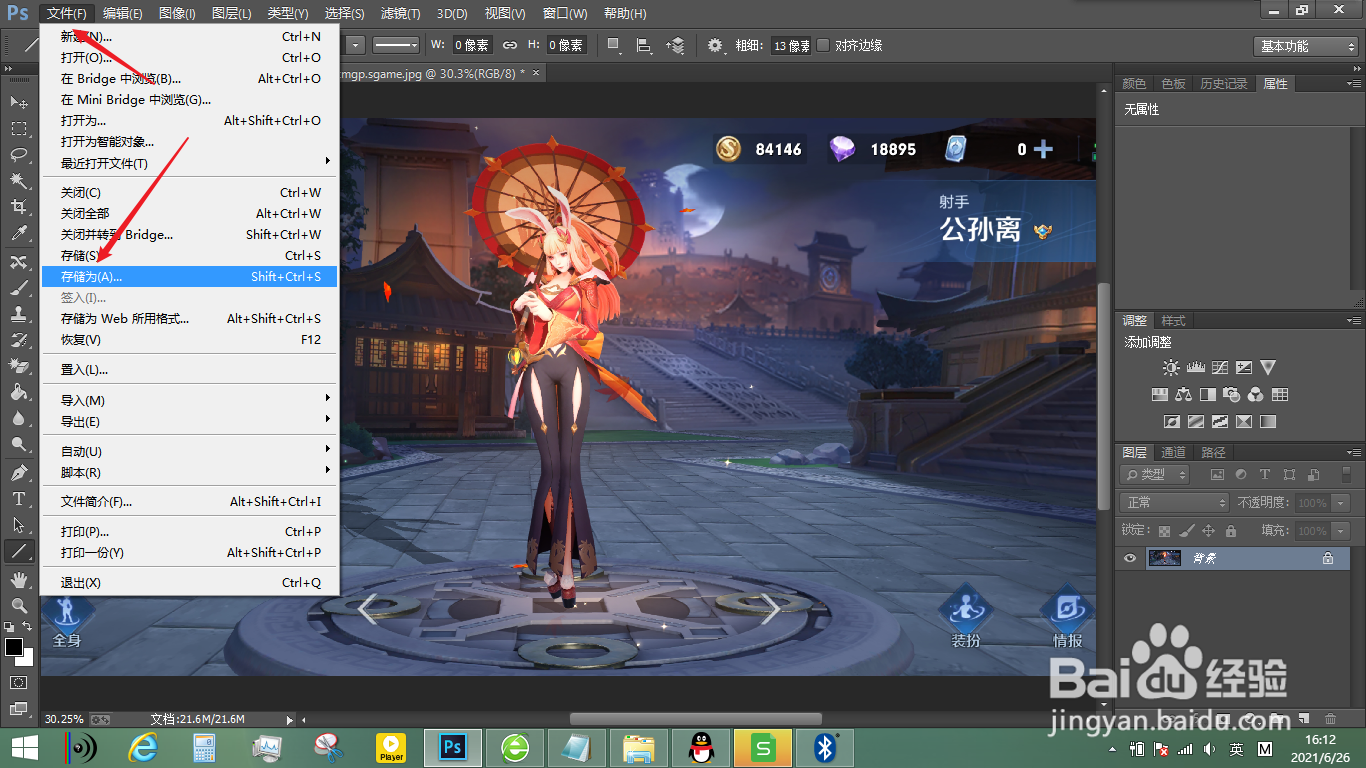Image resolution: width=1366 pixels, height=768 pixels.
Task: Select the Hand tool
Action: click(x=18, y=580)
